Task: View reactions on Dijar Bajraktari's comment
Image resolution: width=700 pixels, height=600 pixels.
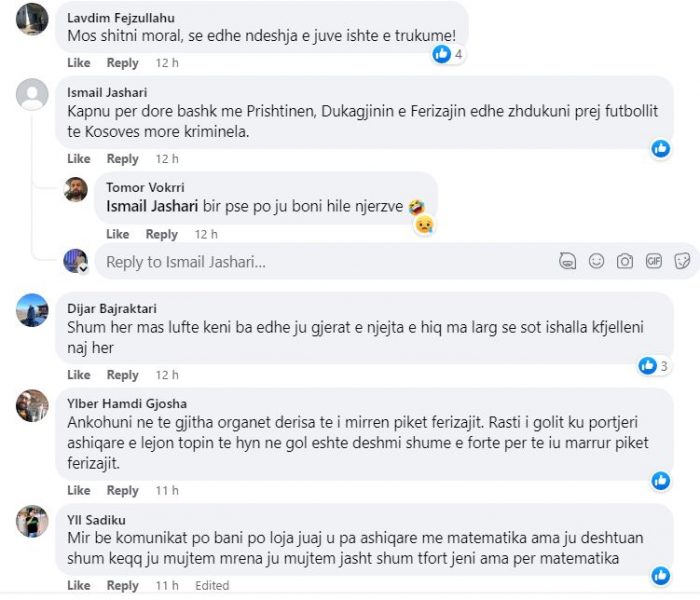Action: [x=654, y=366]
